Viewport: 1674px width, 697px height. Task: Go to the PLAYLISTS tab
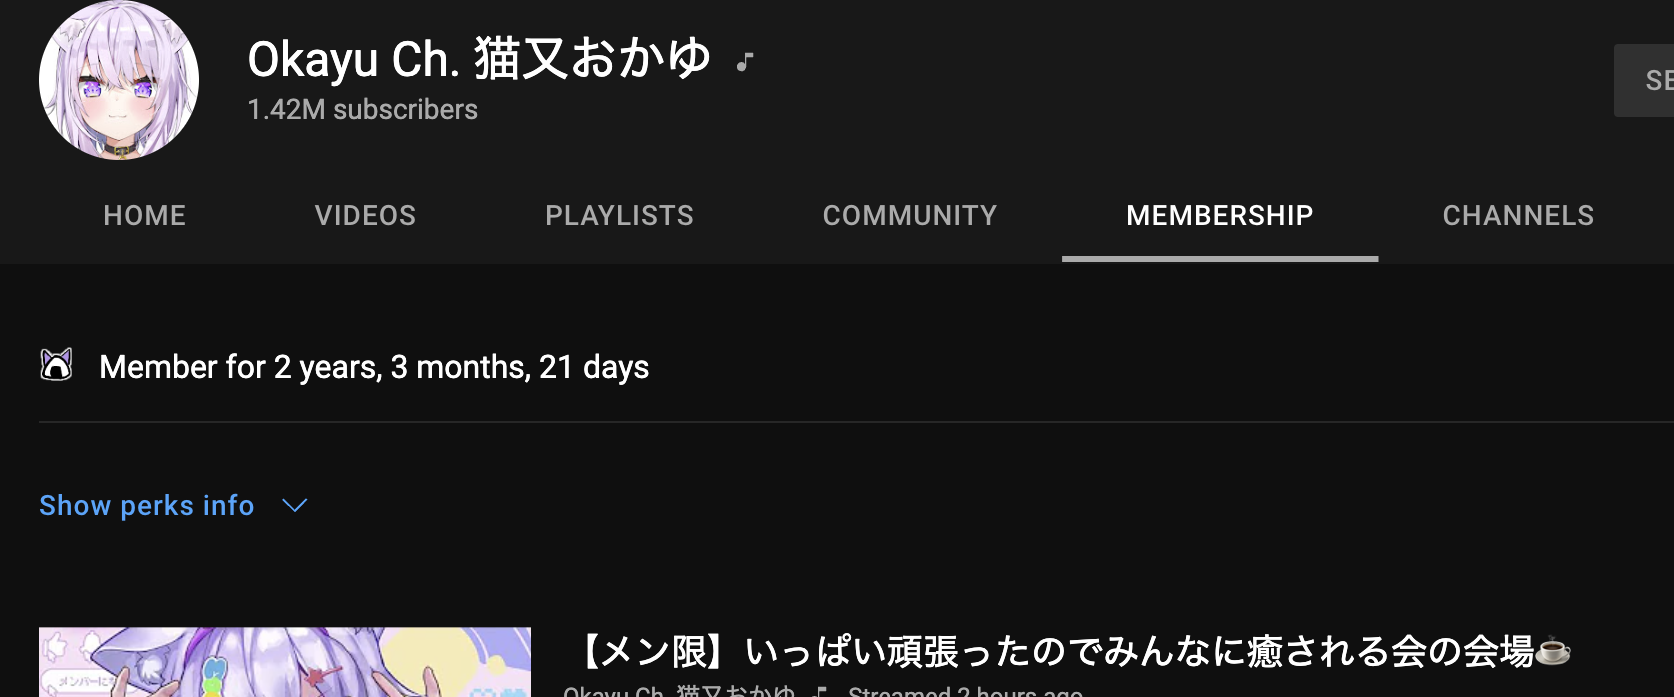(619, 215)
